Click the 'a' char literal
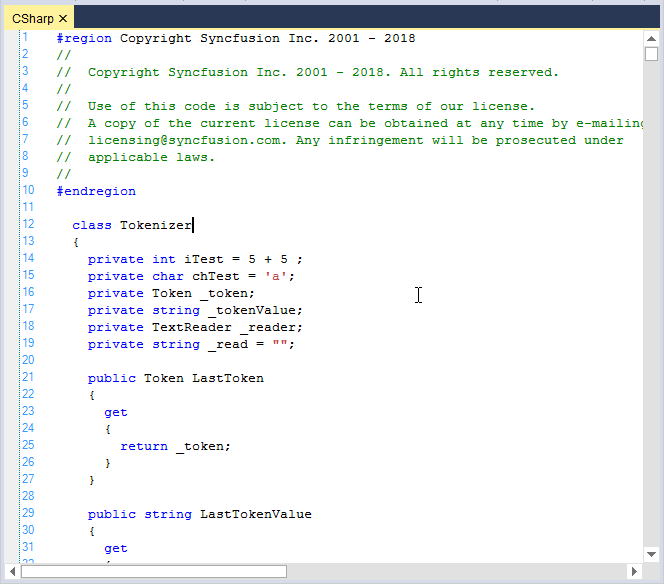The height and width of the screenshot is (584, 664). [x=276, y=276]
